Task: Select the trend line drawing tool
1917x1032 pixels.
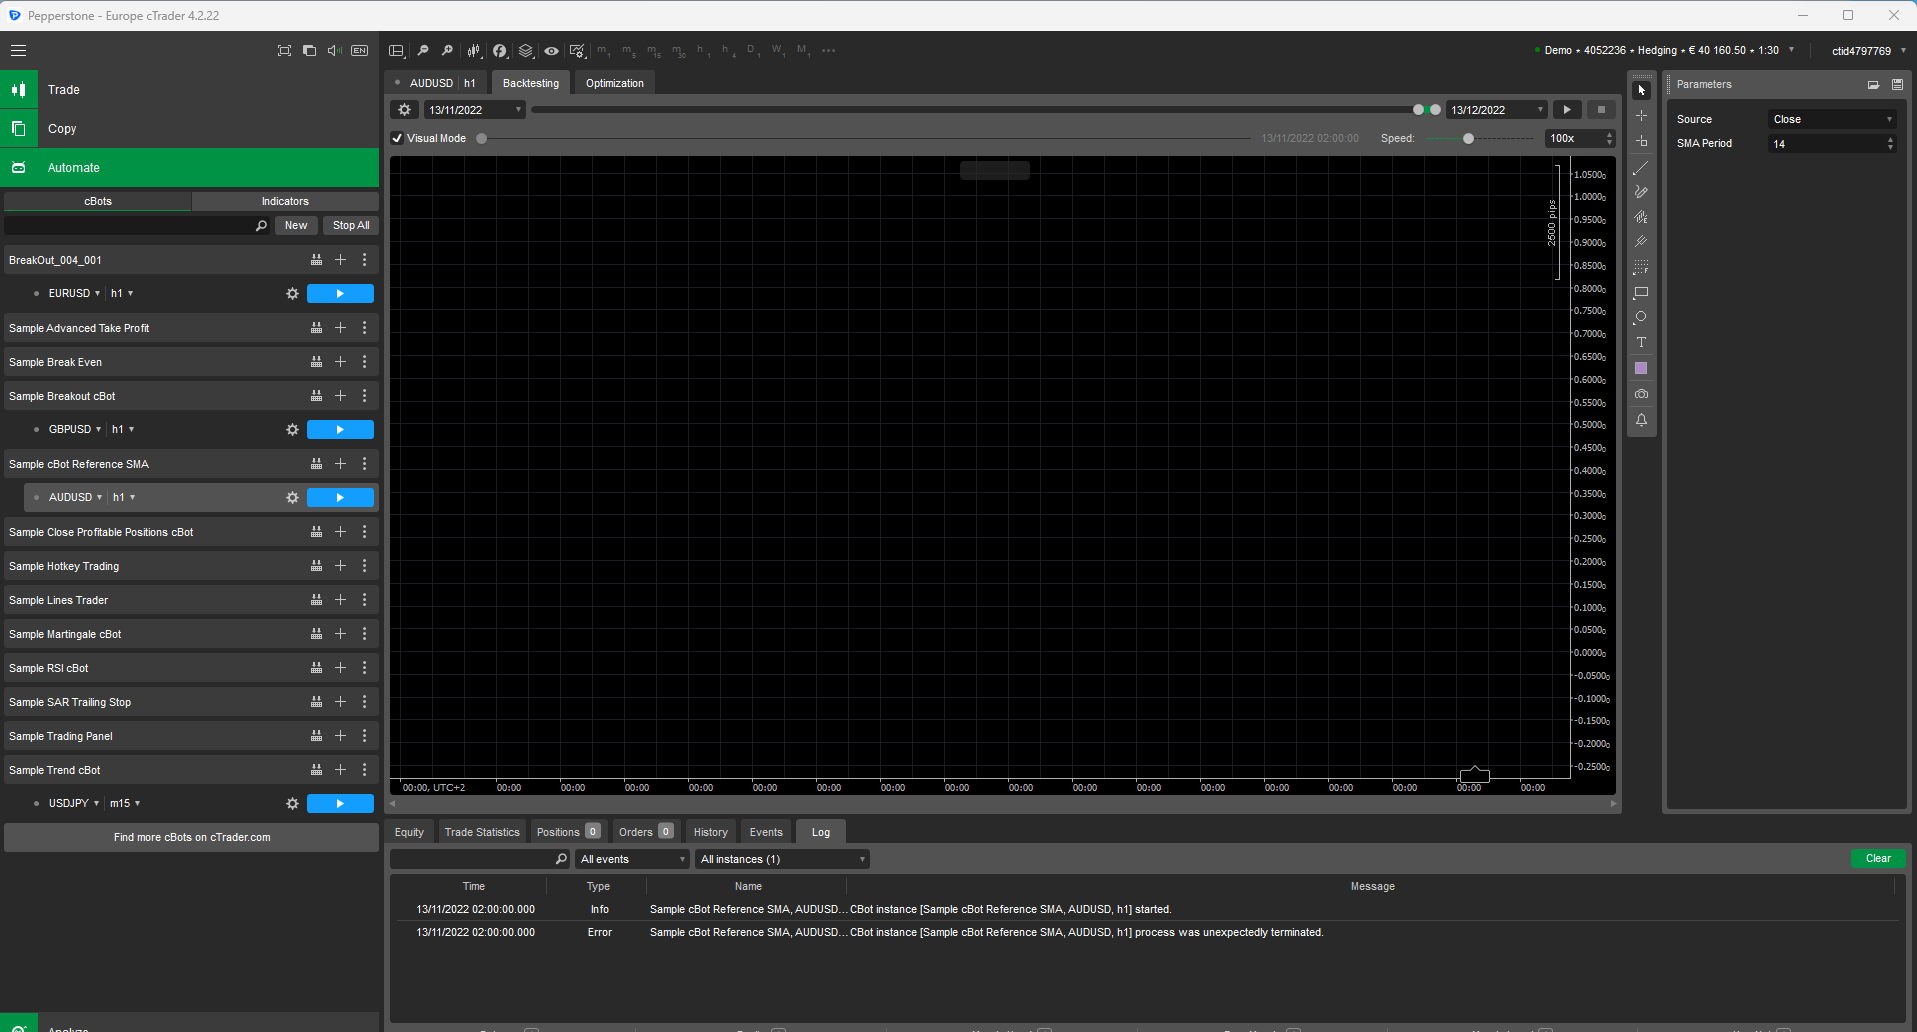Action: click(x=1641, y=168)
